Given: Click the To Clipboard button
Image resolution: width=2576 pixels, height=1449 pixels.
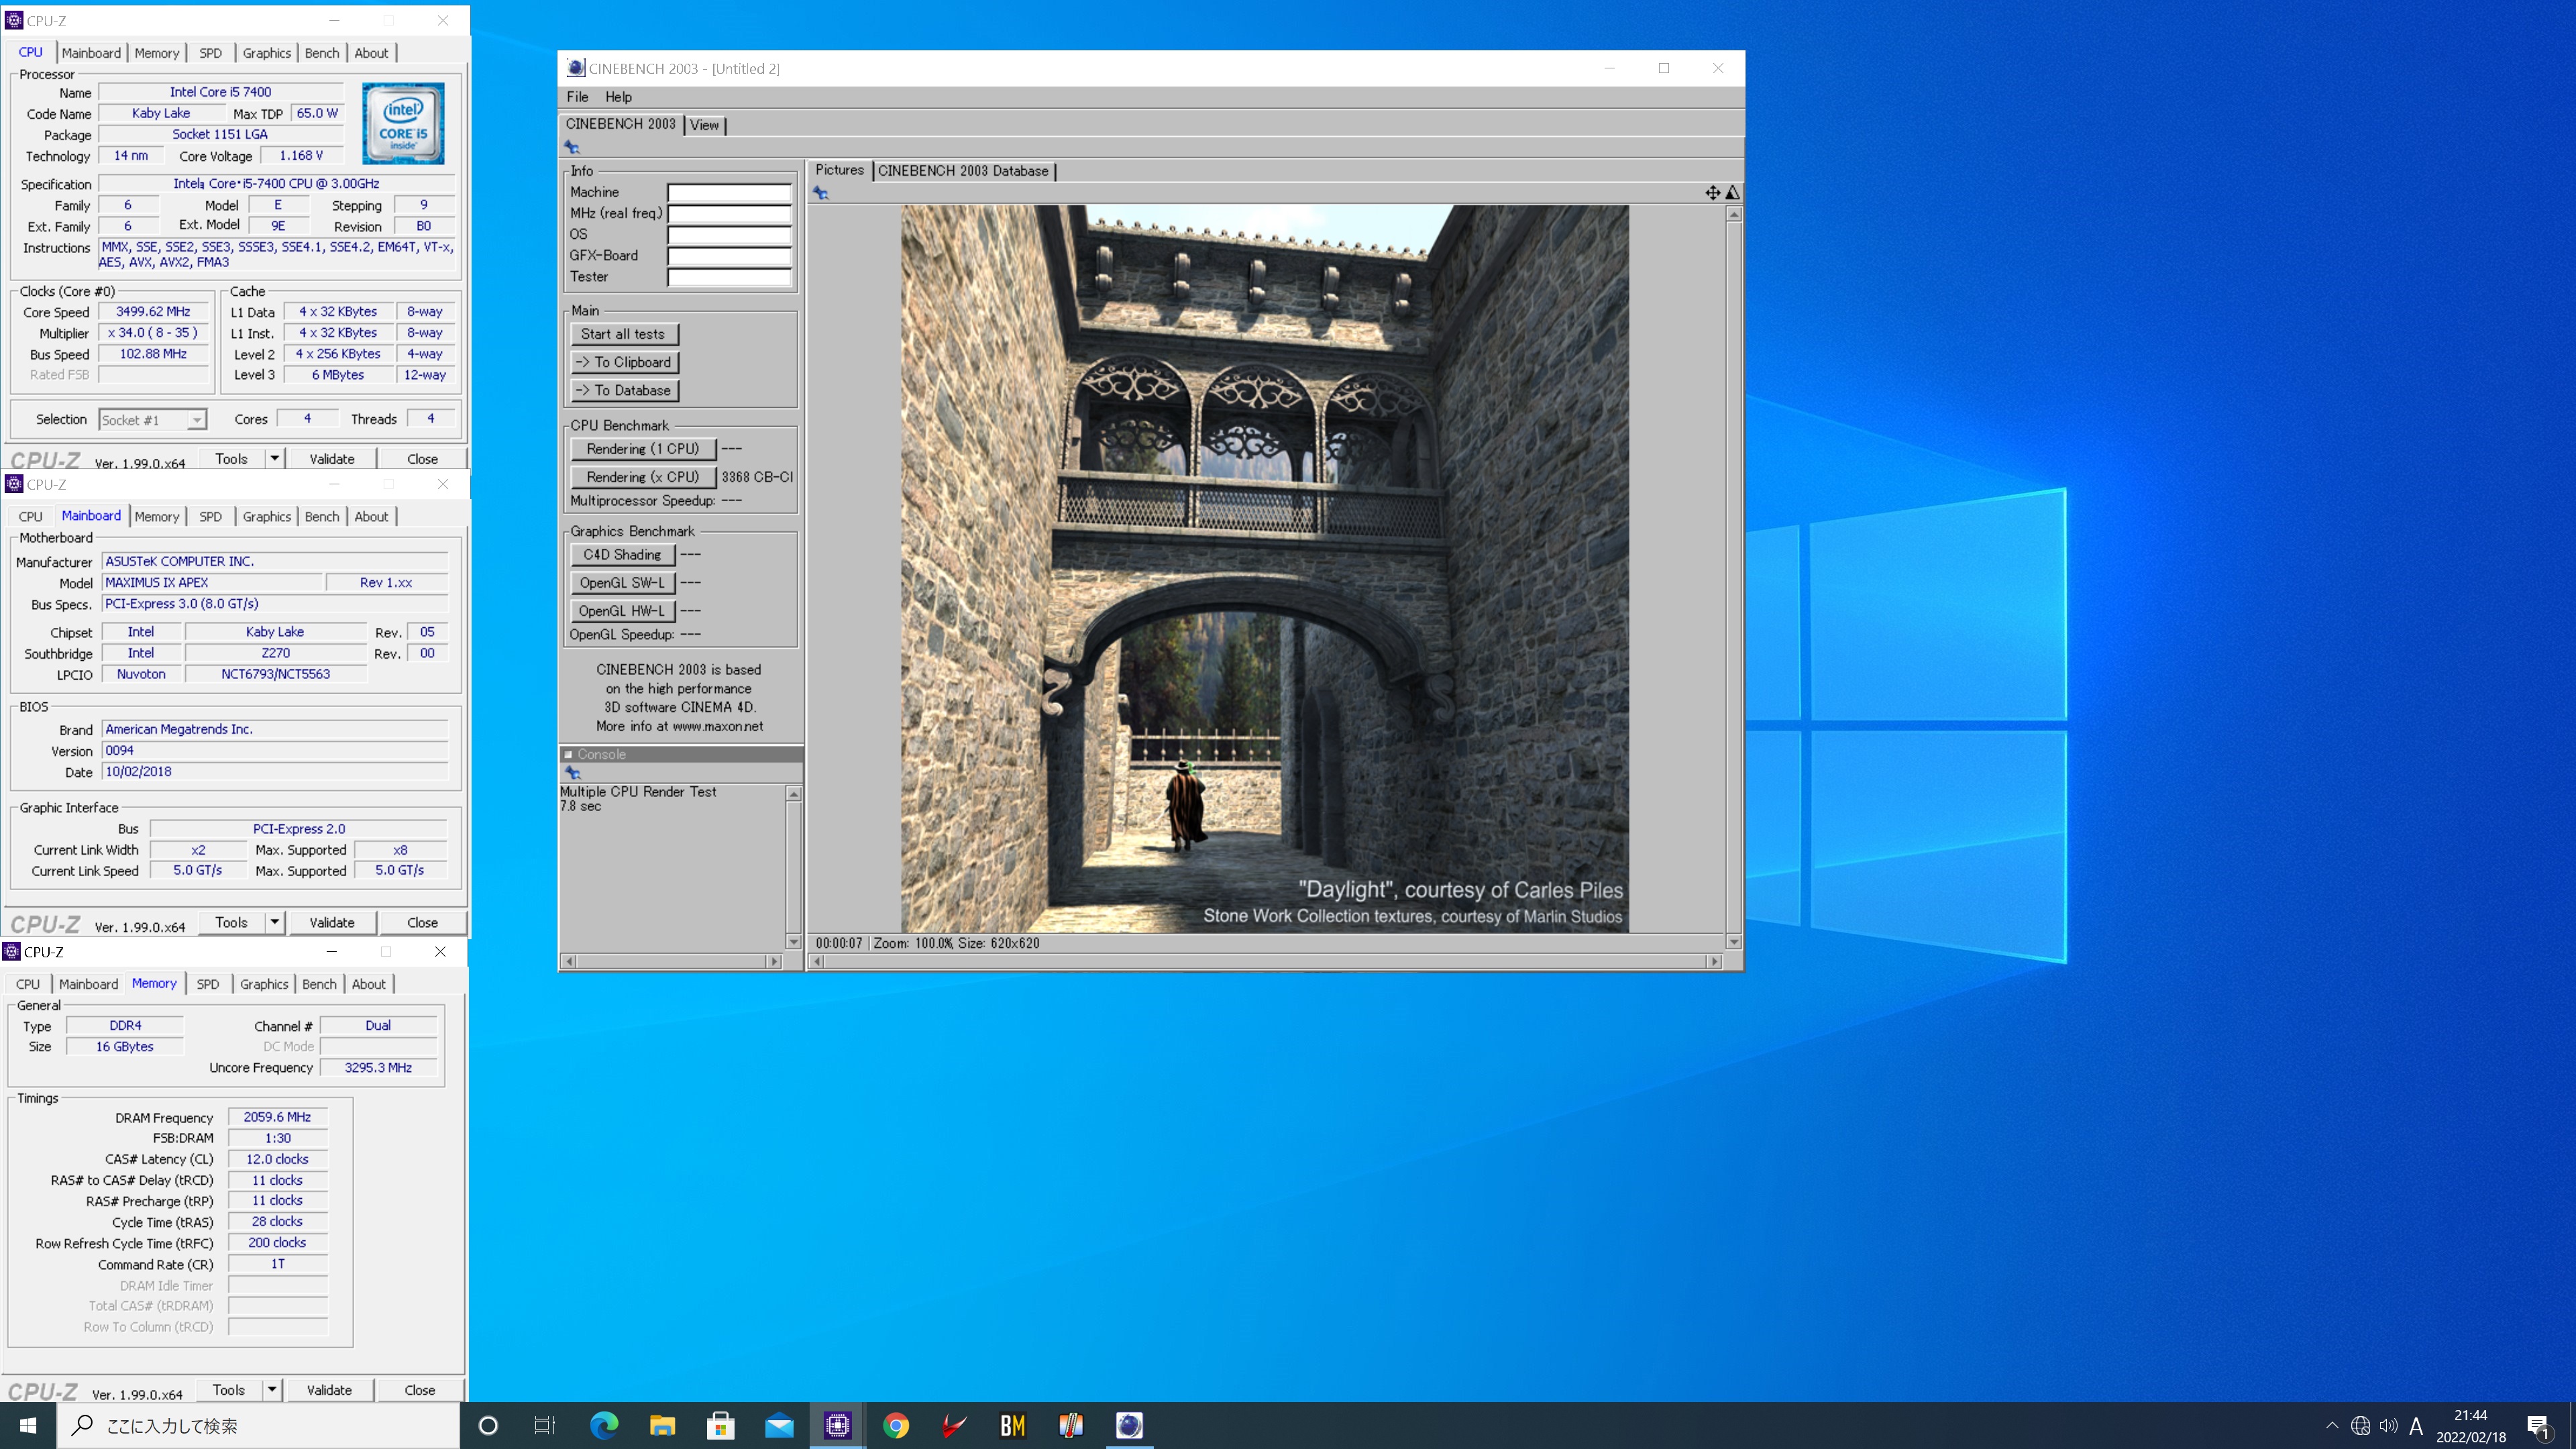Looking at the screenshot, I should coord(623,362).
